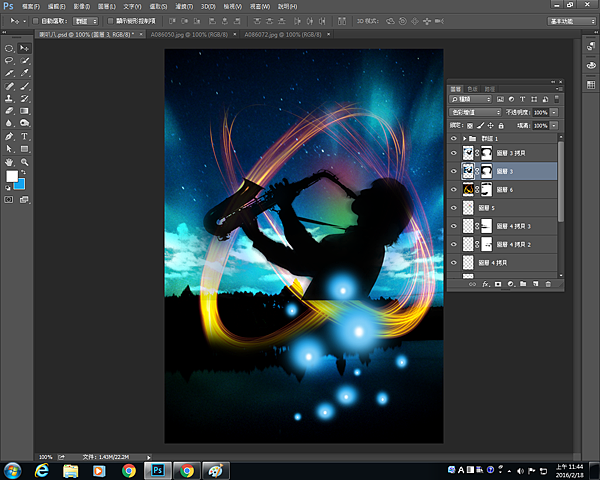The height and width of the screenshot is (480, 600).
Task: Open Chrome from the Windows taskbar
Action: tap(129, 469)
